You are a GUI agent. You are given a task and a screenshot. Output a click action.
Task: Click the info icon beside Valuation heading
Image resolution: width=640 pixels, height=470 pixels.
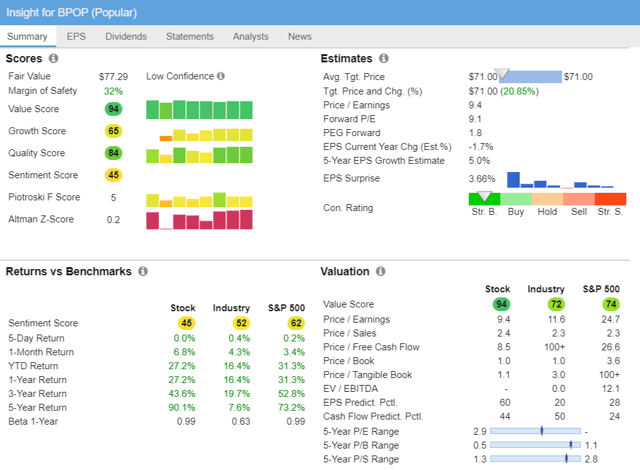380,271
